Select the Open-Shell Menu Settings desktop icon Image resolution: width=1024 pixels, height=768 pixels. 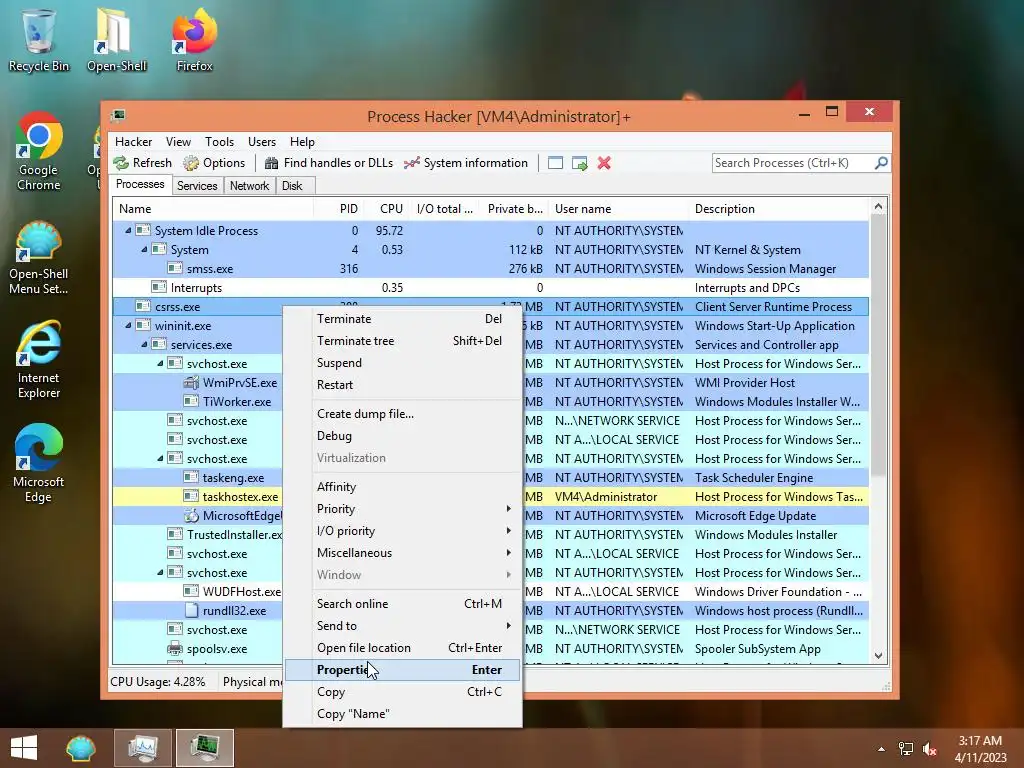pyautogui.click(x=39, y=258)
